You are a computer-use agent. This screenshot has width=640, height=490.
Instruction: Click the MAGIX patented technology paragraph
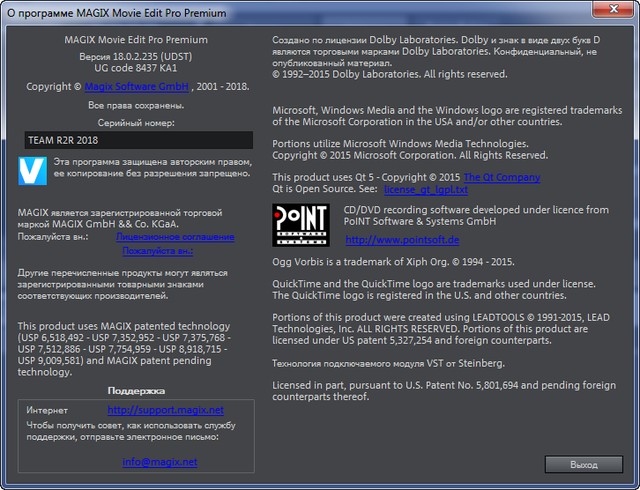[124, 349]
